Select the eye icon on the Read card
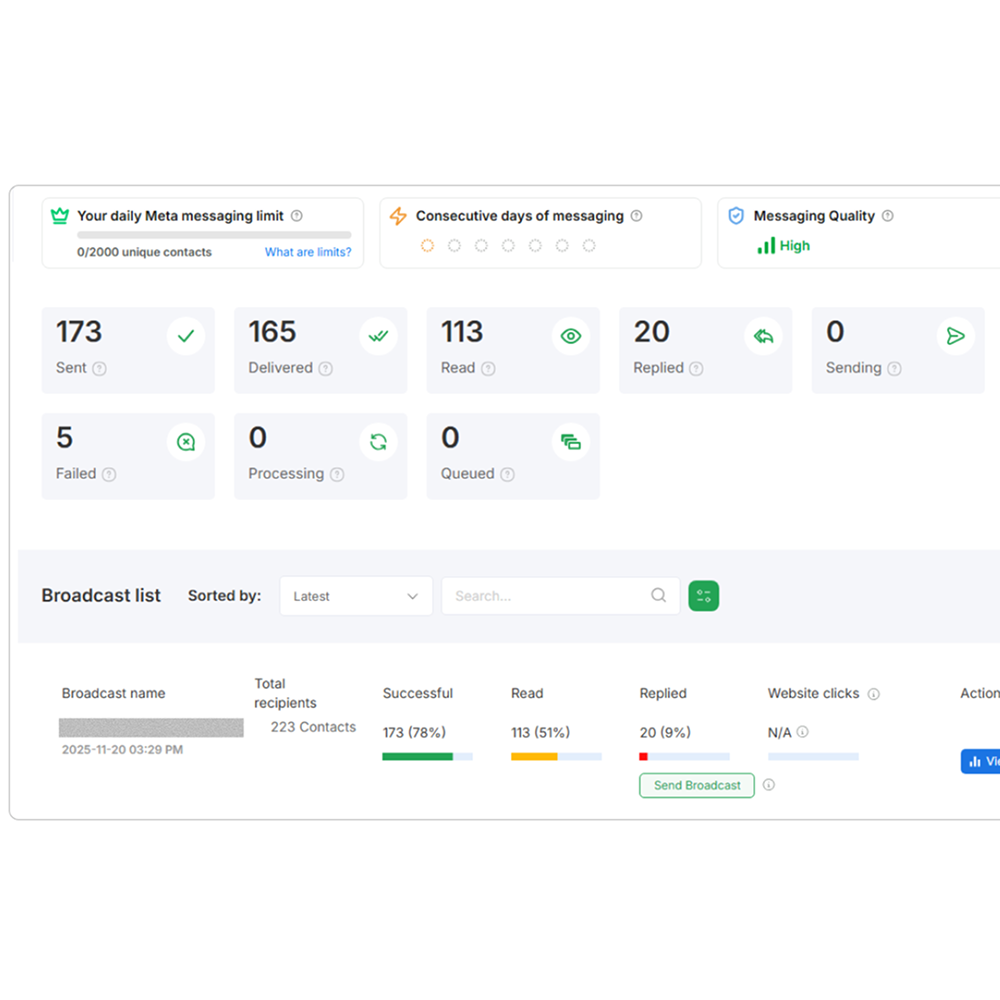 click(x=571, y=336)
